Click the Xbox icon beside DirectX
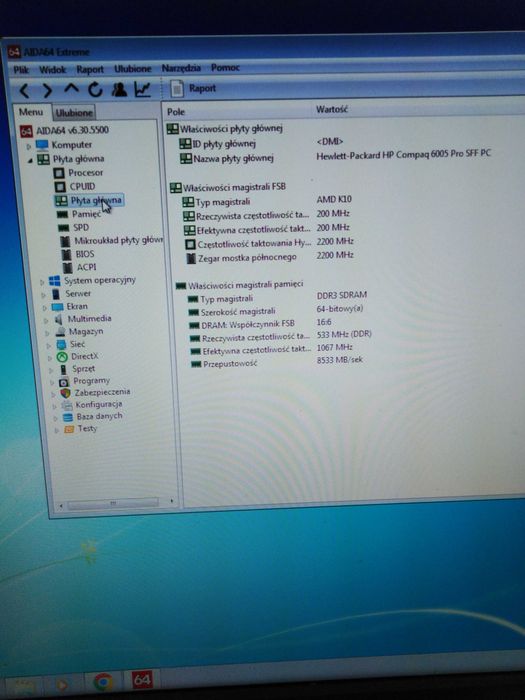This screenshot has width=525, height=700. pos(62,356)
